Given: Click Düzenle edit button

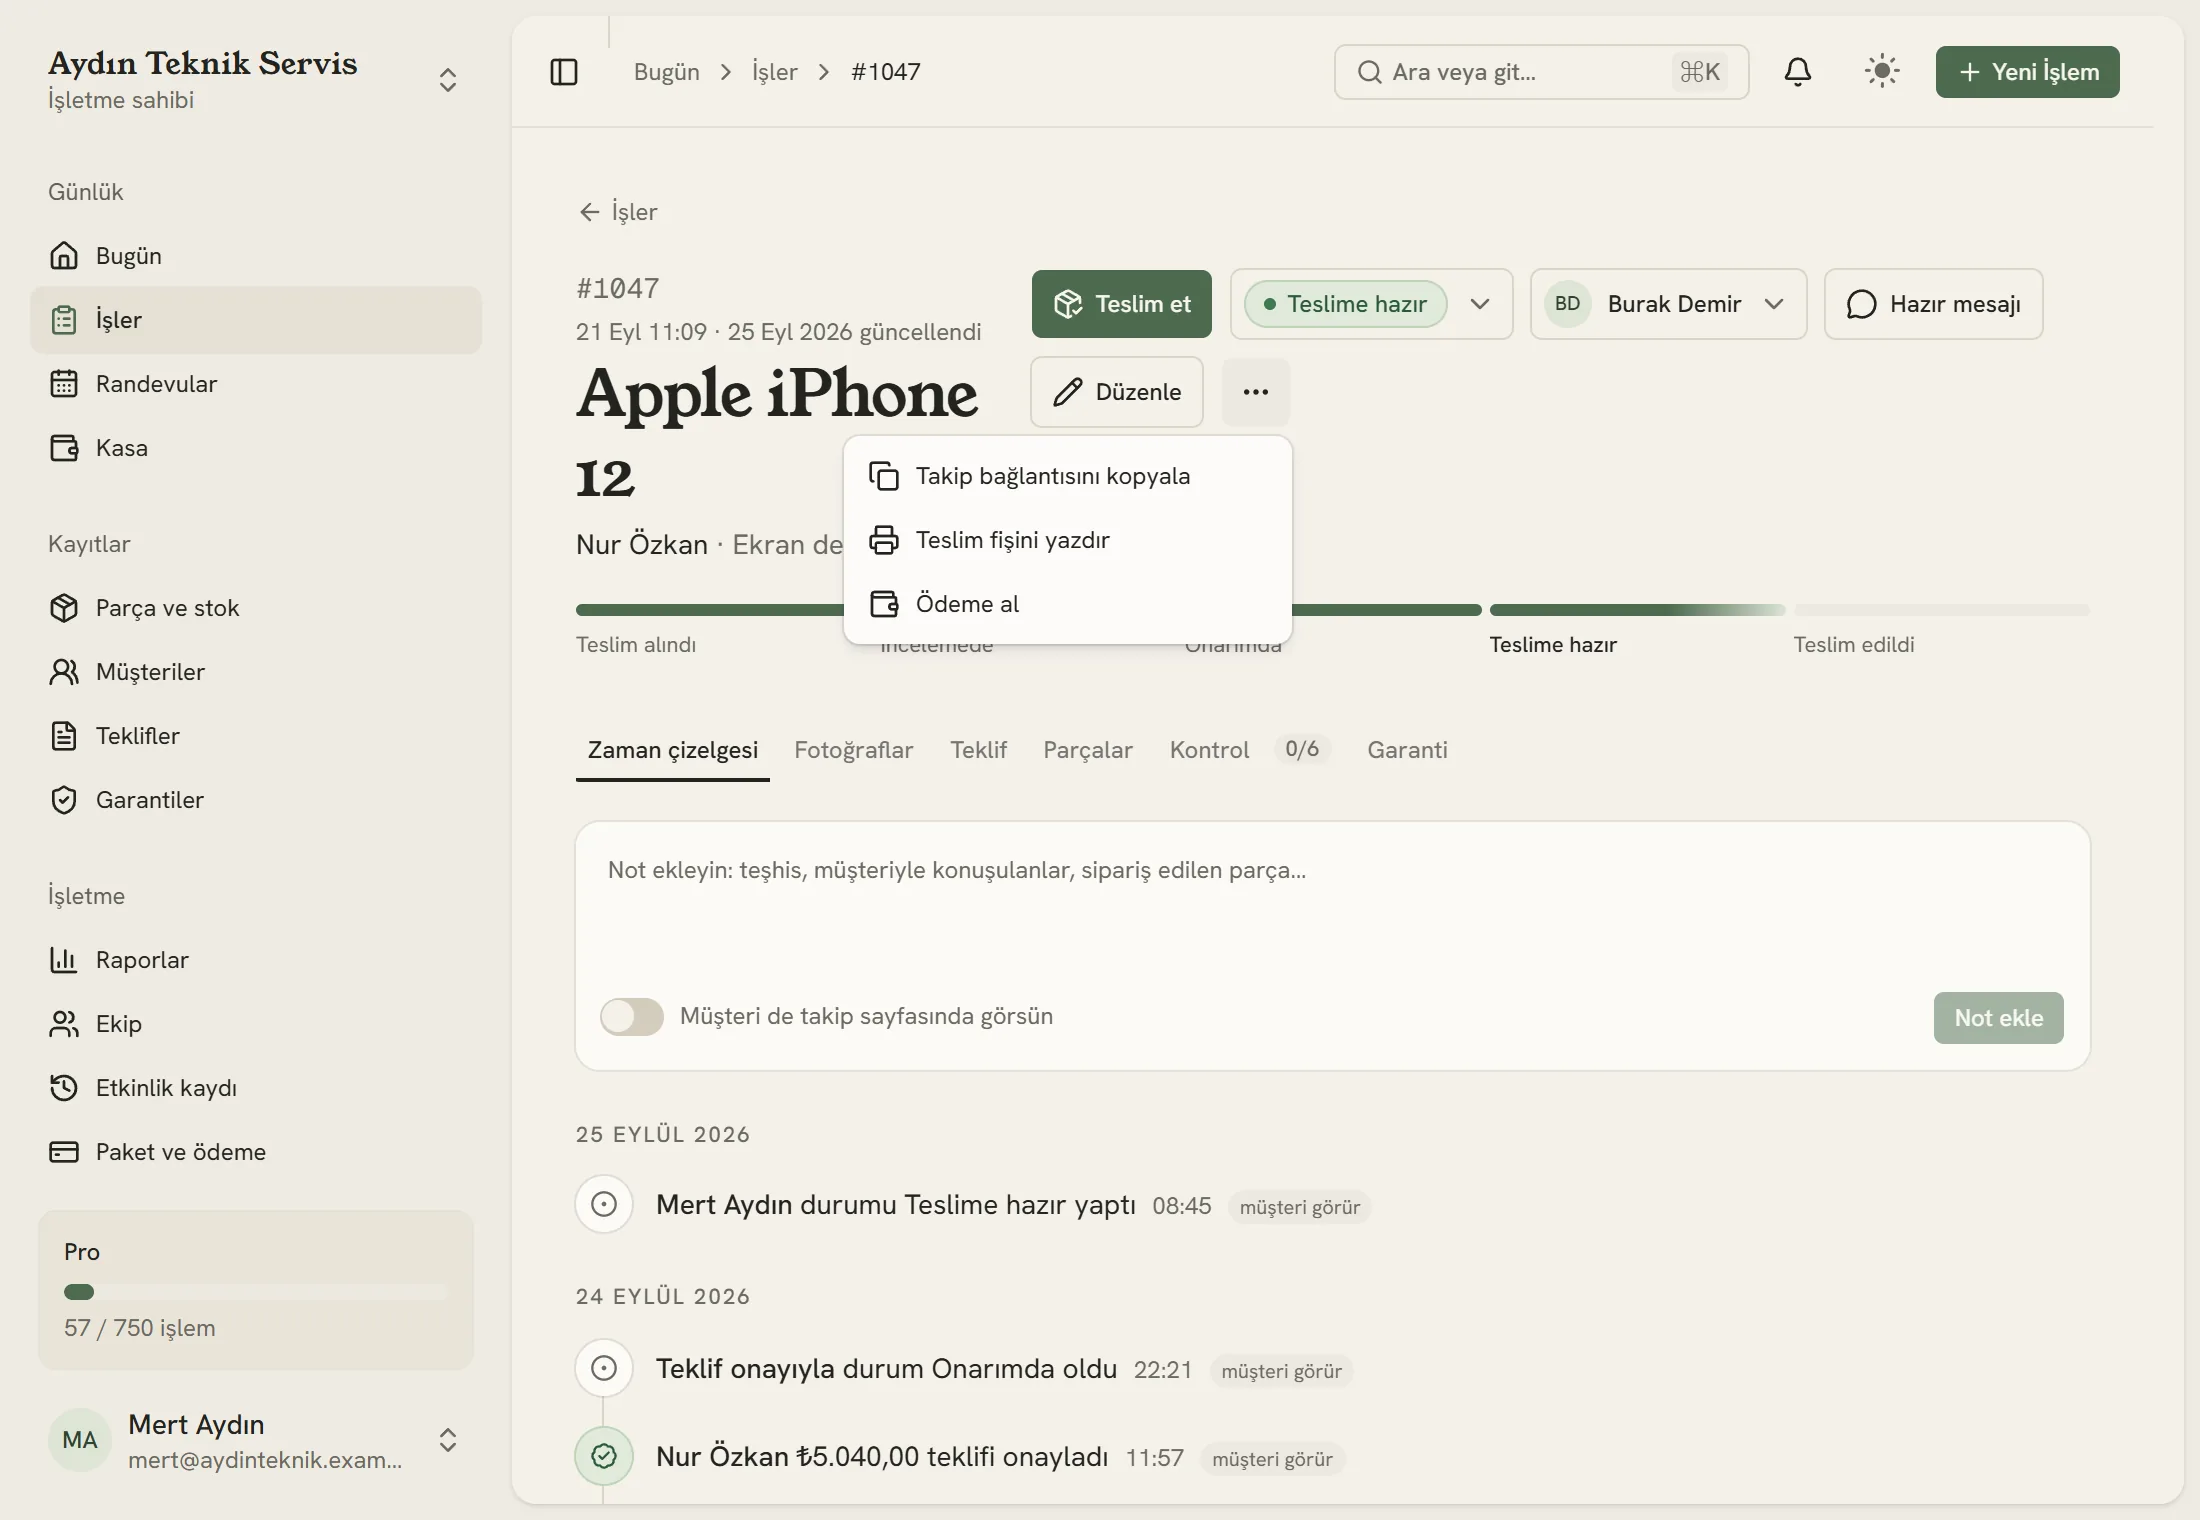Looking at the screenshot, I should (1117, 392).
